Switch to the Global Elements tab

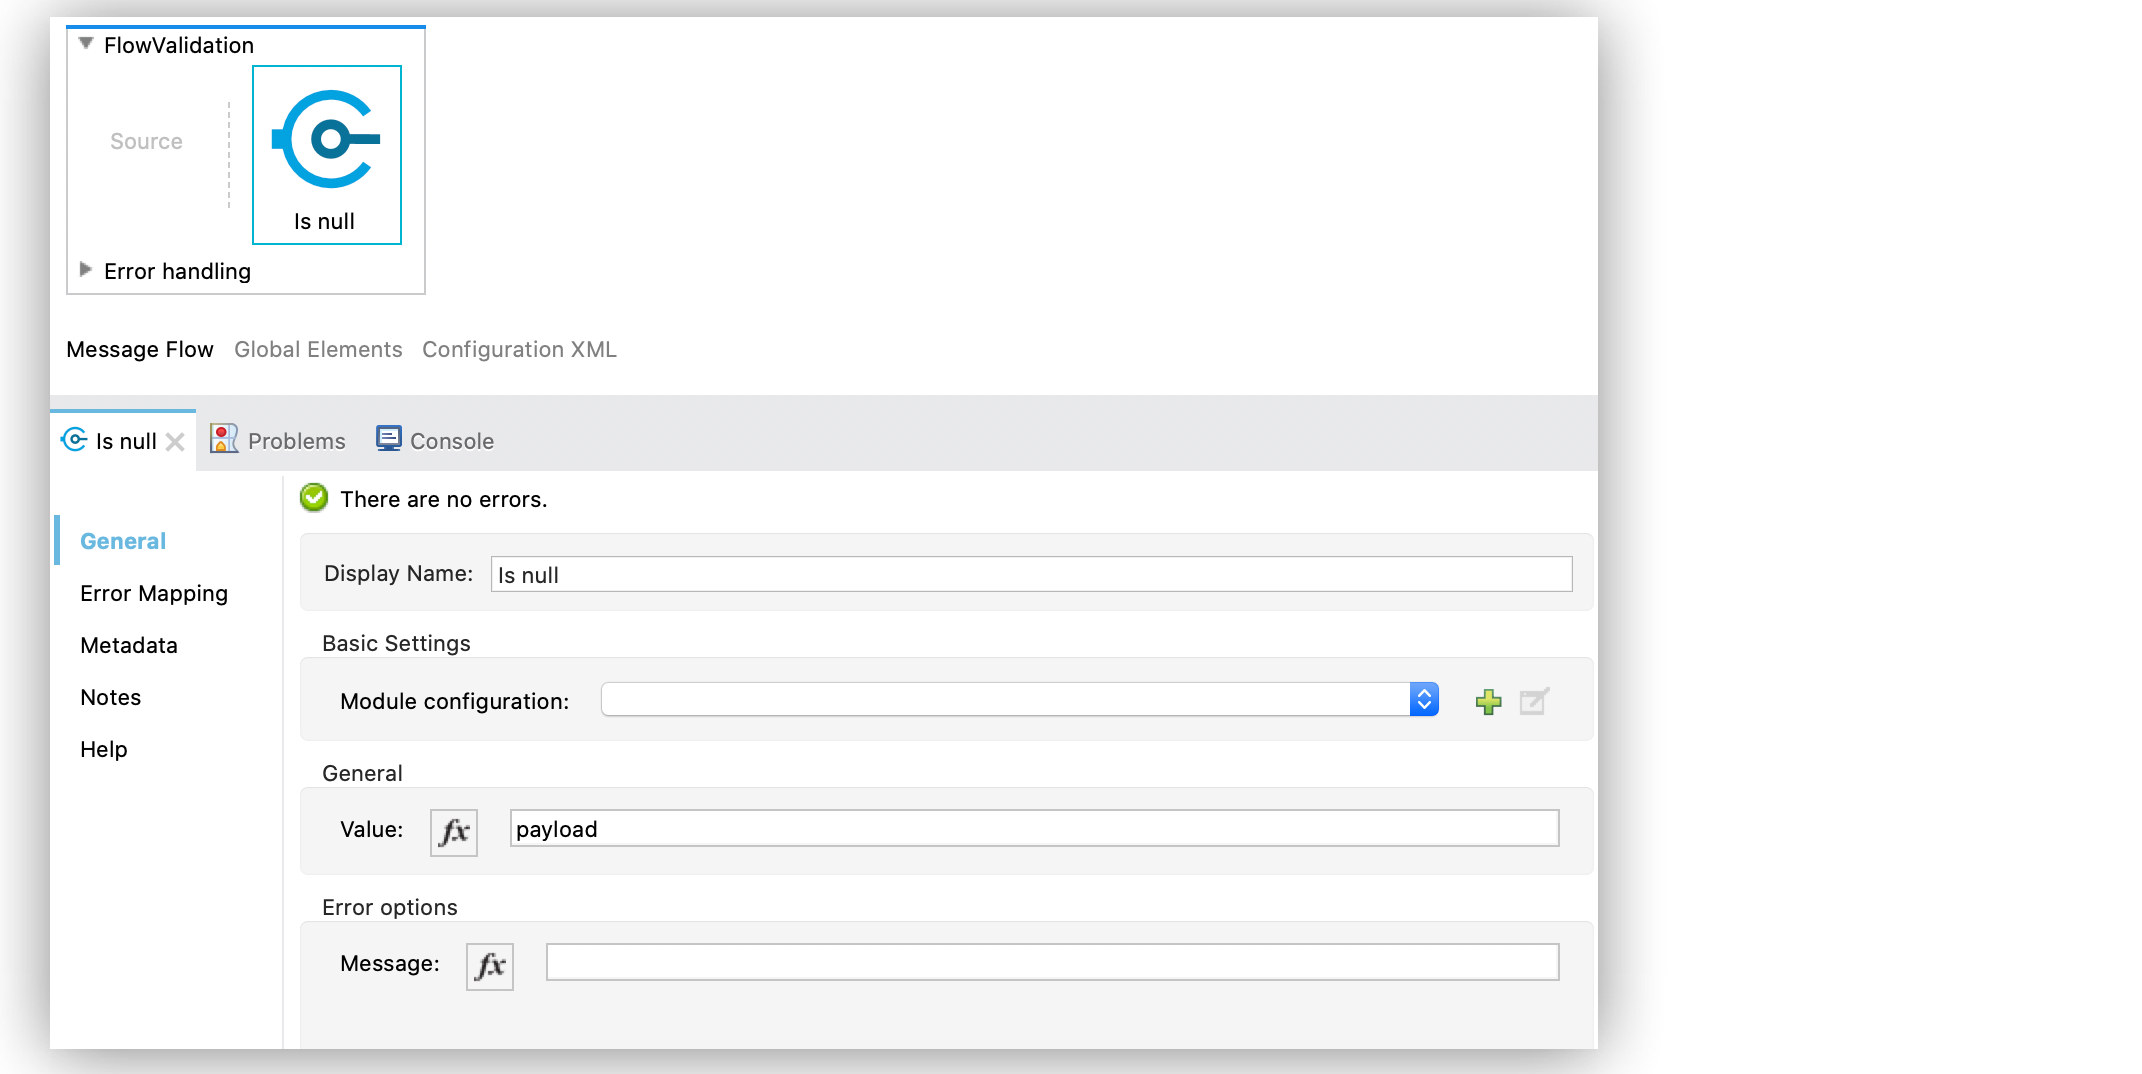(318, 349)
